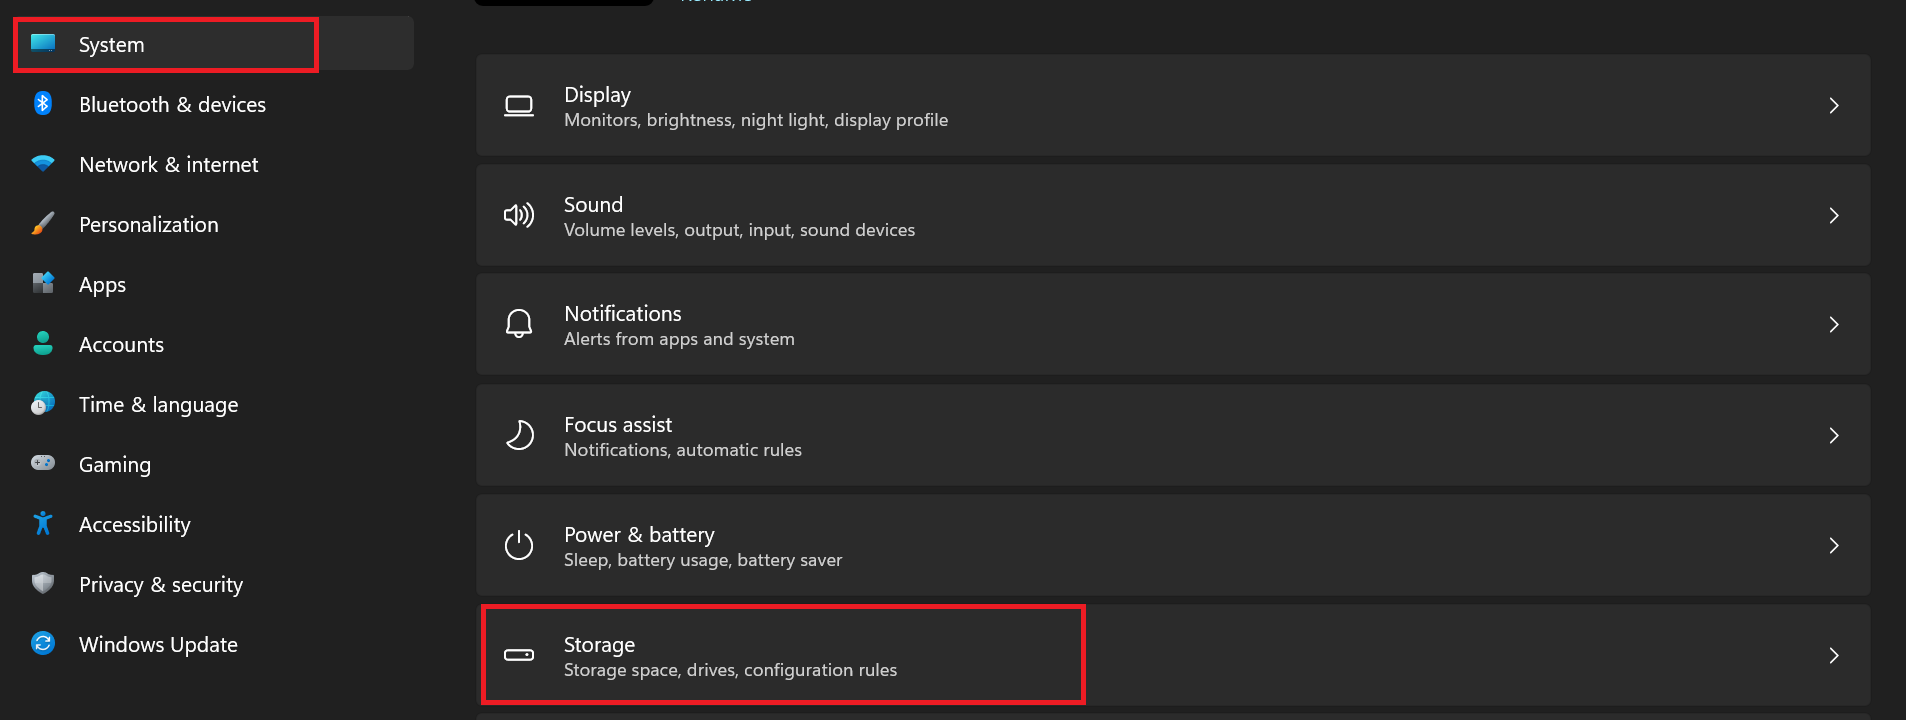Open the Power & battery title
This screenshot has width=1906, height=720.
(x=639, y=535)
